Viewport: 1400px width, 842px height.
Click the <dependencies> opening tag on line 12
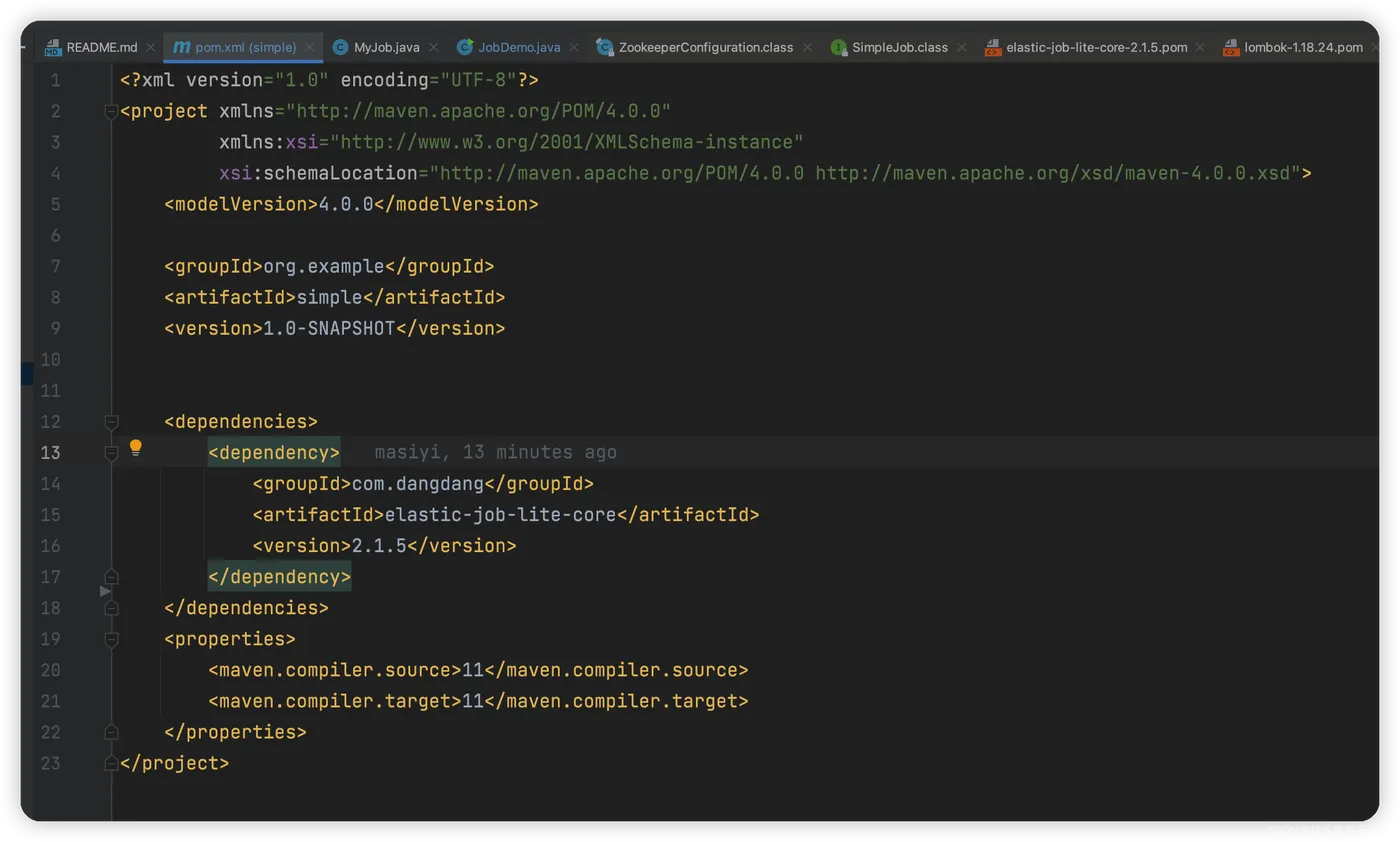pyautogui.click(x=241, y=422)
